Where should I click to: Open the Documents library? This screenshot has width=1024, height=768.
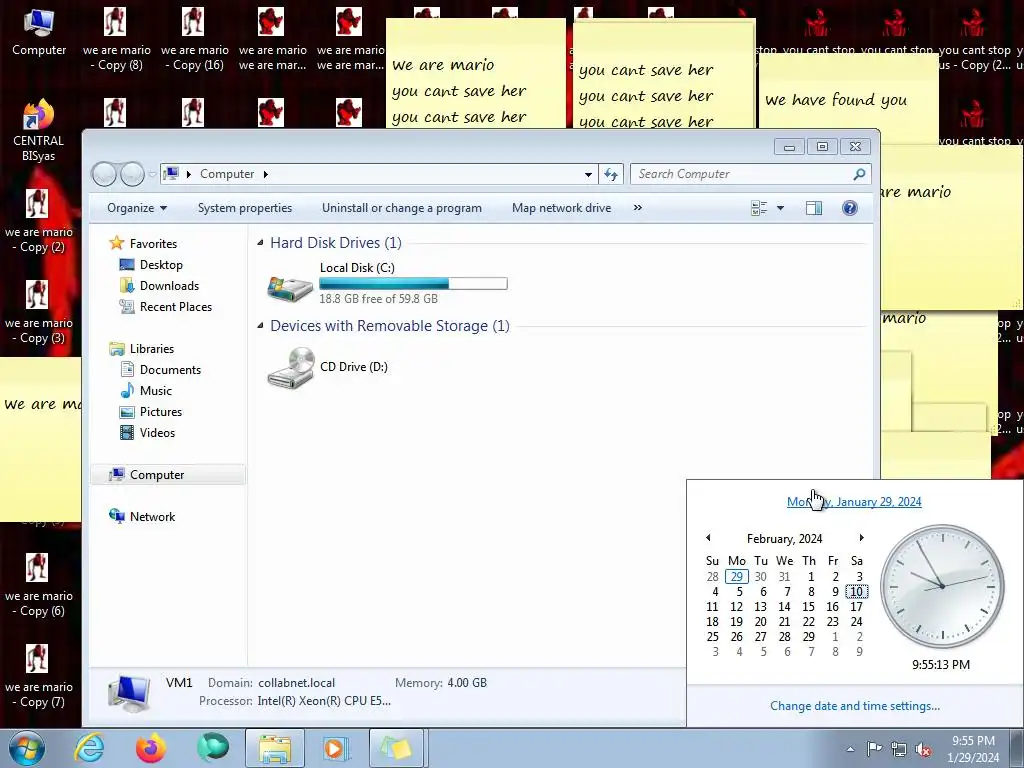tap(170, 370)
